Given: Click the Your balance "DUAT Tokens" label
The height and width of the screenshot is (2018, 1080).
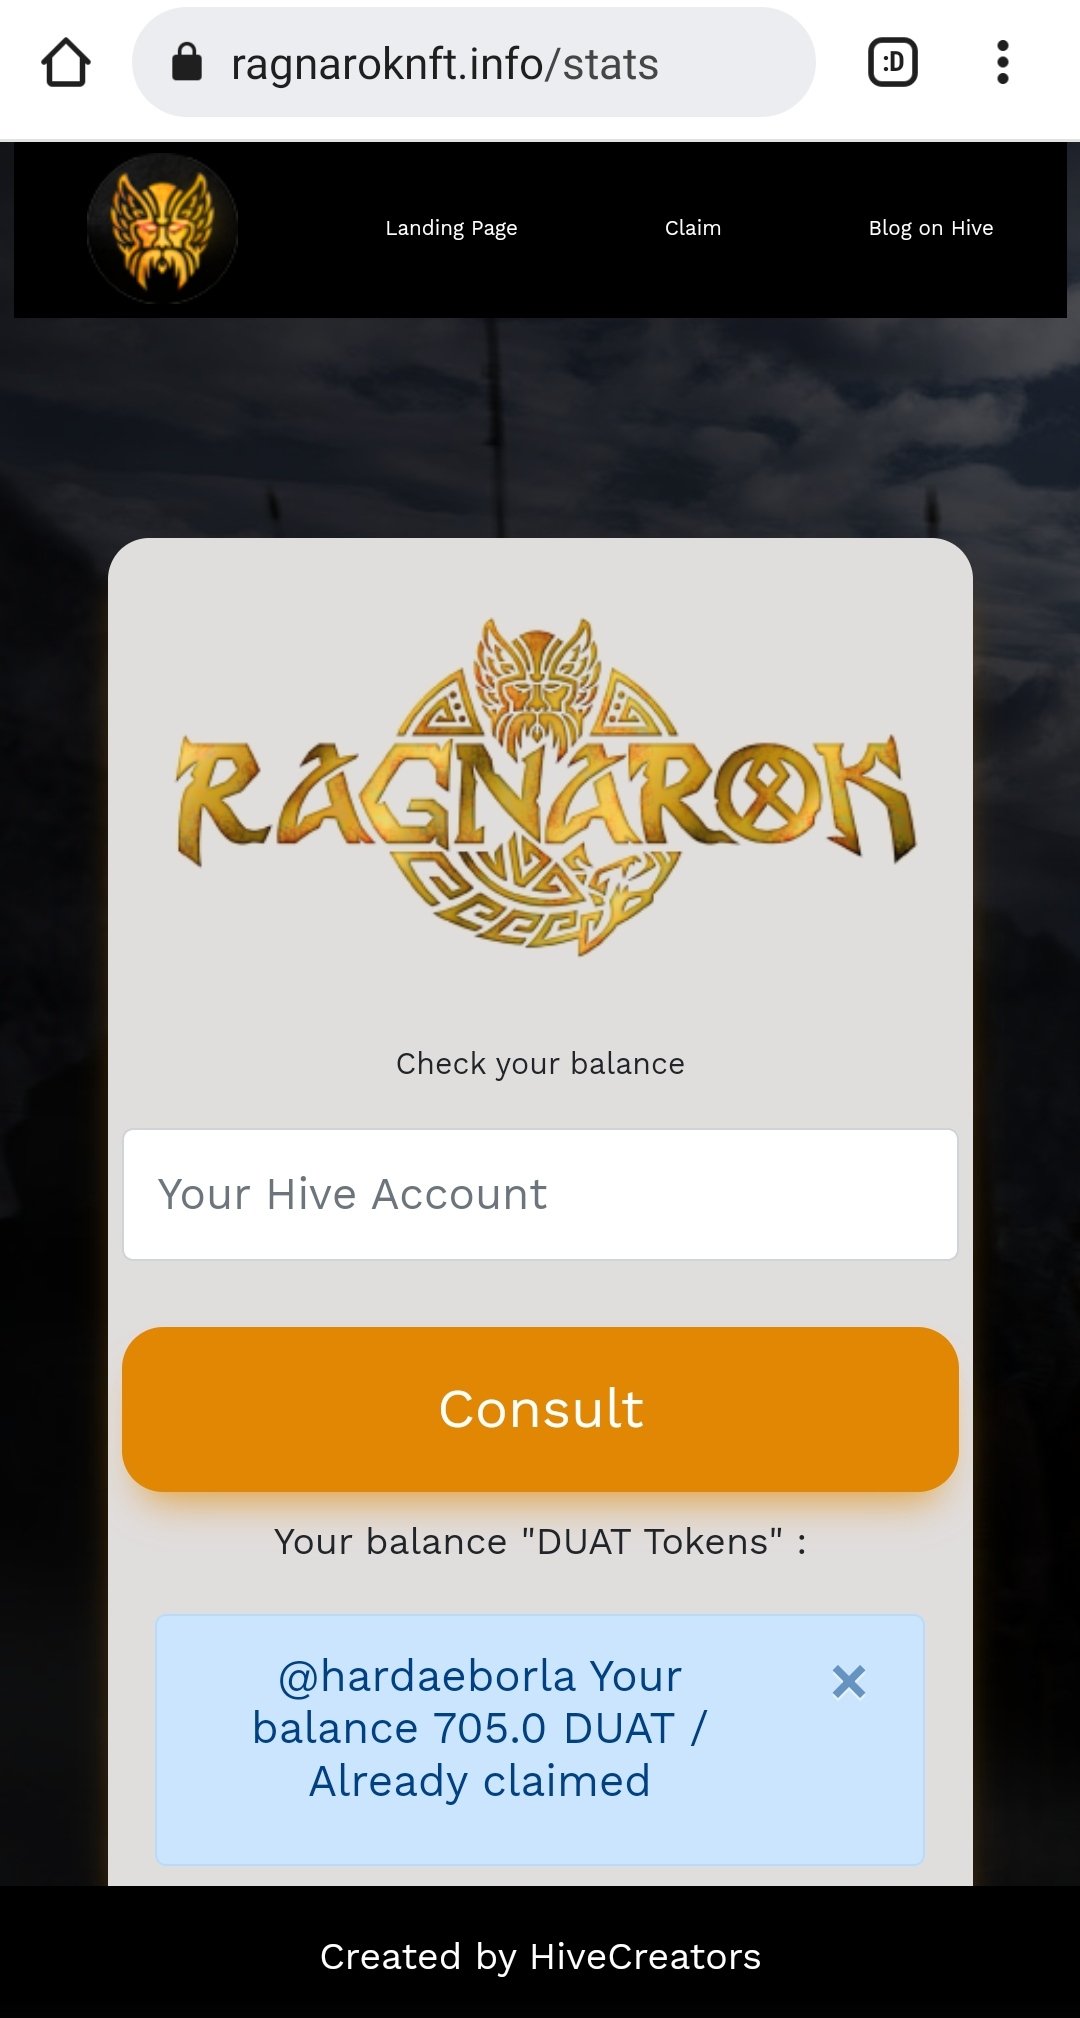Looking at the screenshot, I should click(540, 1541).
